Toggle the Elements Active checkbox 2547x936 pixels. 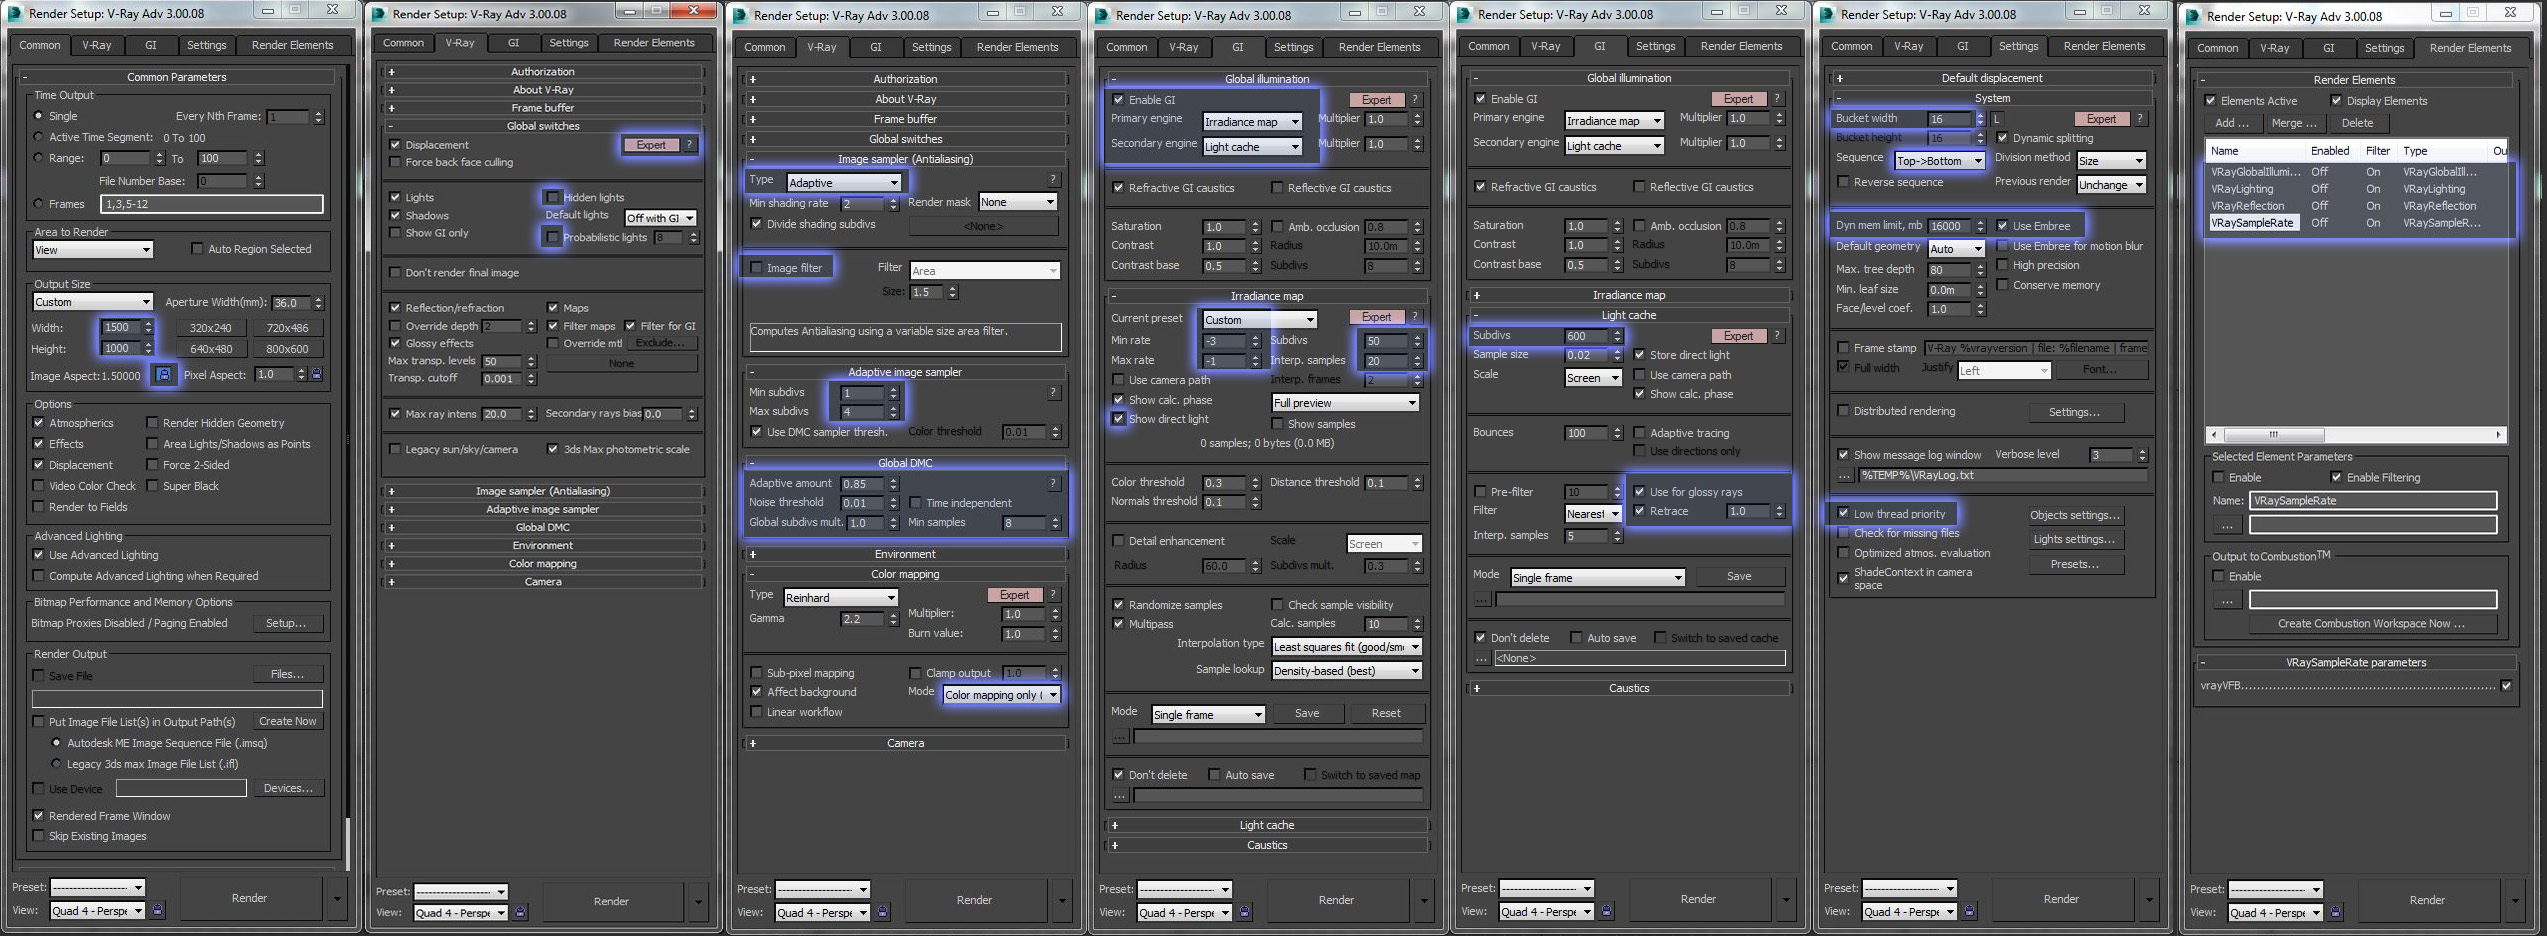point(2211,101)
